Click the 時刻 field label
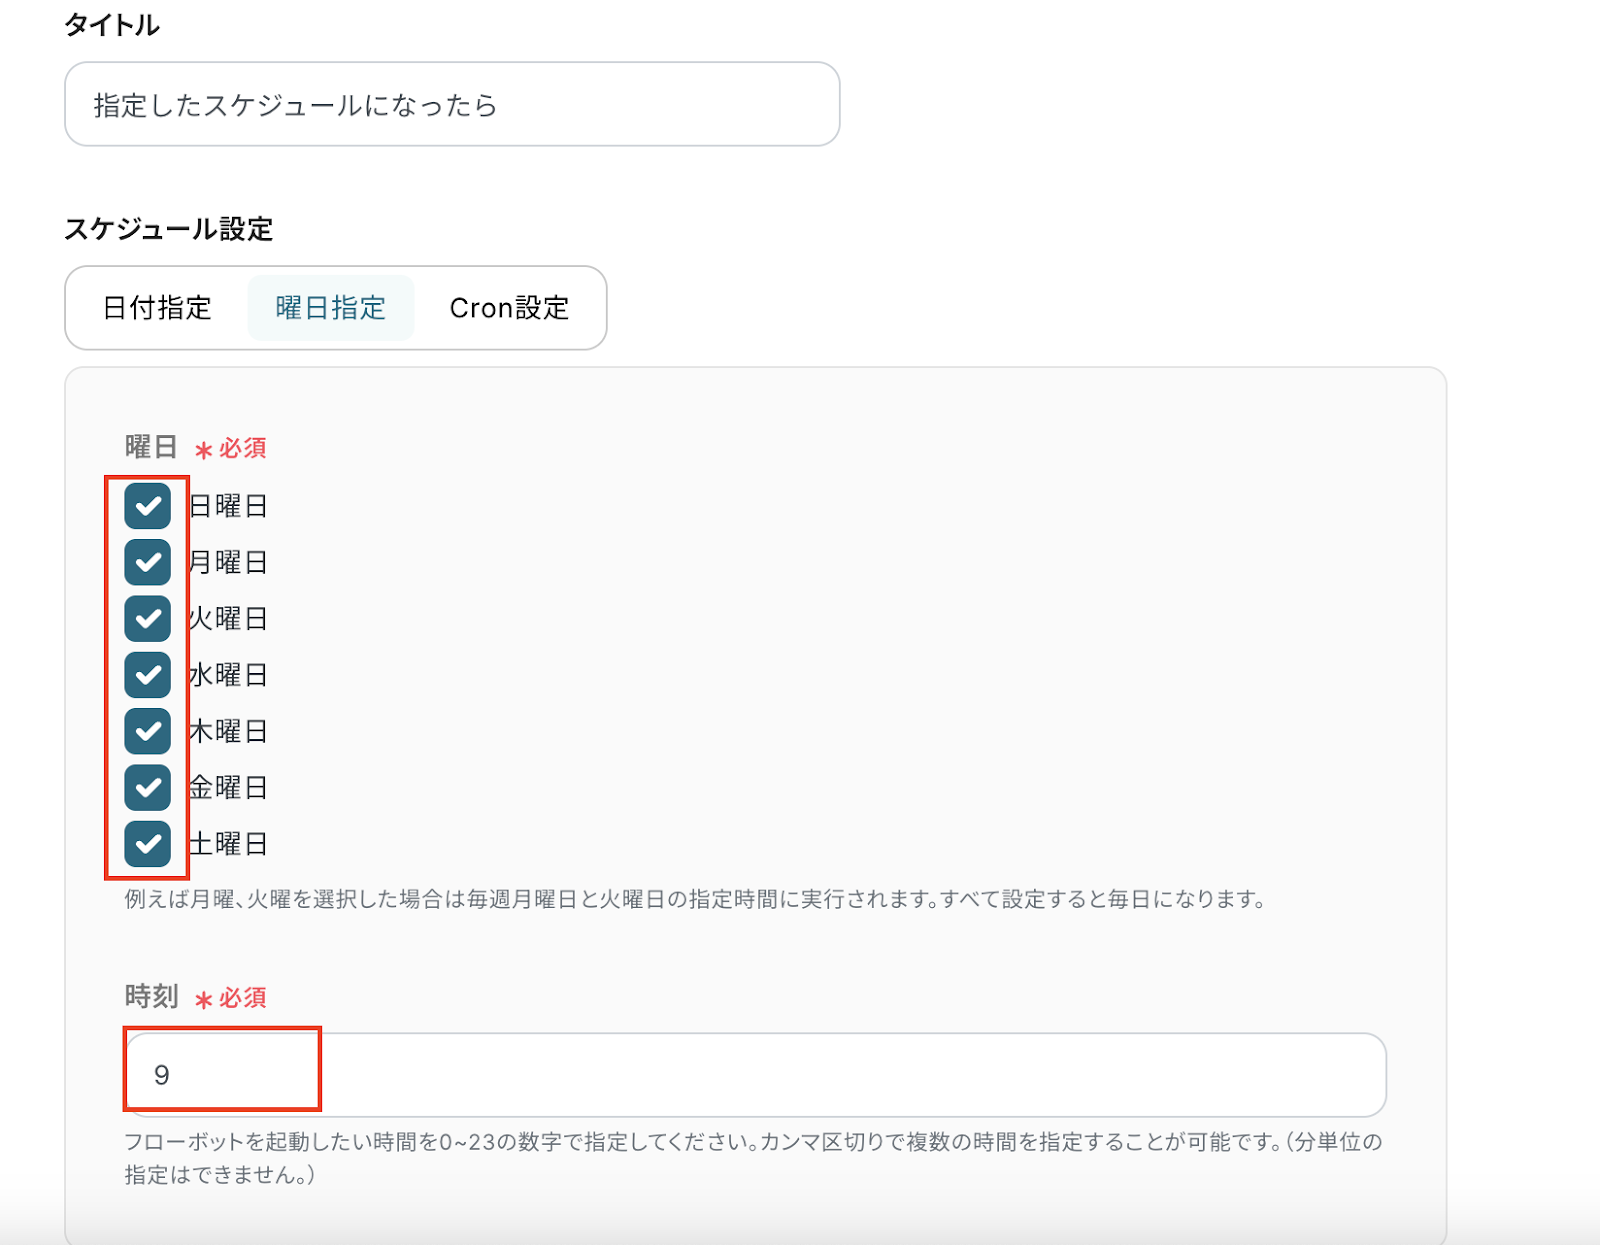 (x=151, y=997)
